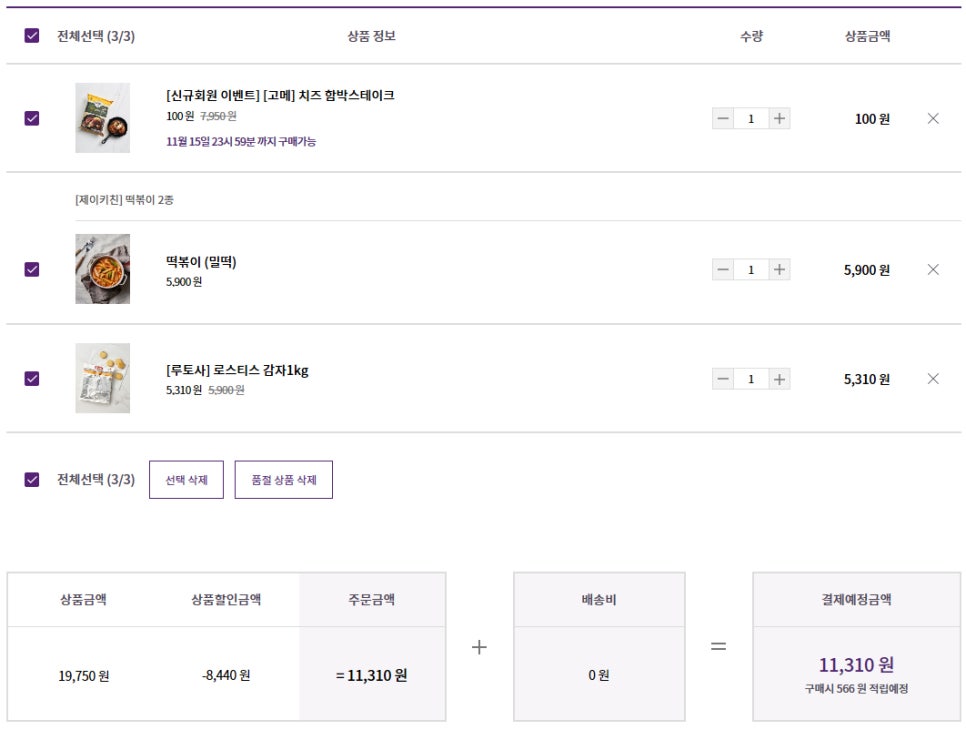Click quantity input field of 치즈 함박스테이크
Image resolution: width=966 pixels, height=730 pixels.
pos(750,118)
